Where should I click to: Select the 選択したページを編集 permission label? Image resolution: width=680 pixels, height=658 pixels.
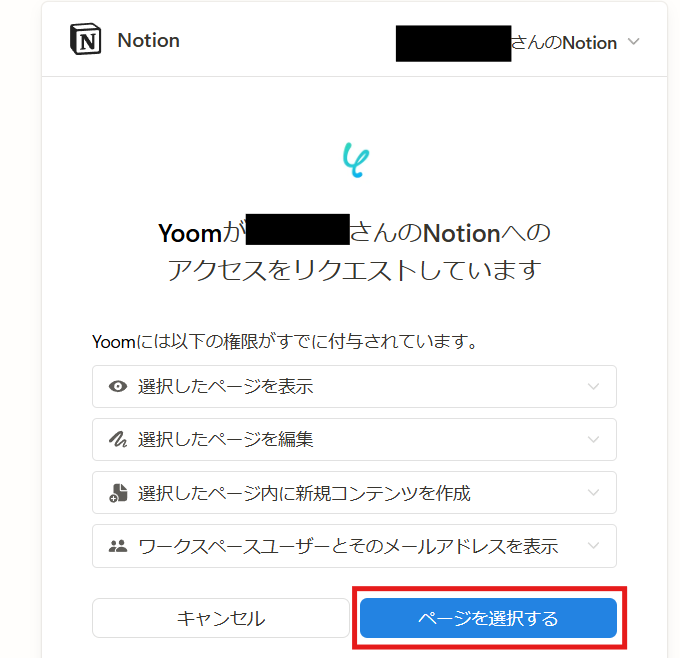click(225, 439)
